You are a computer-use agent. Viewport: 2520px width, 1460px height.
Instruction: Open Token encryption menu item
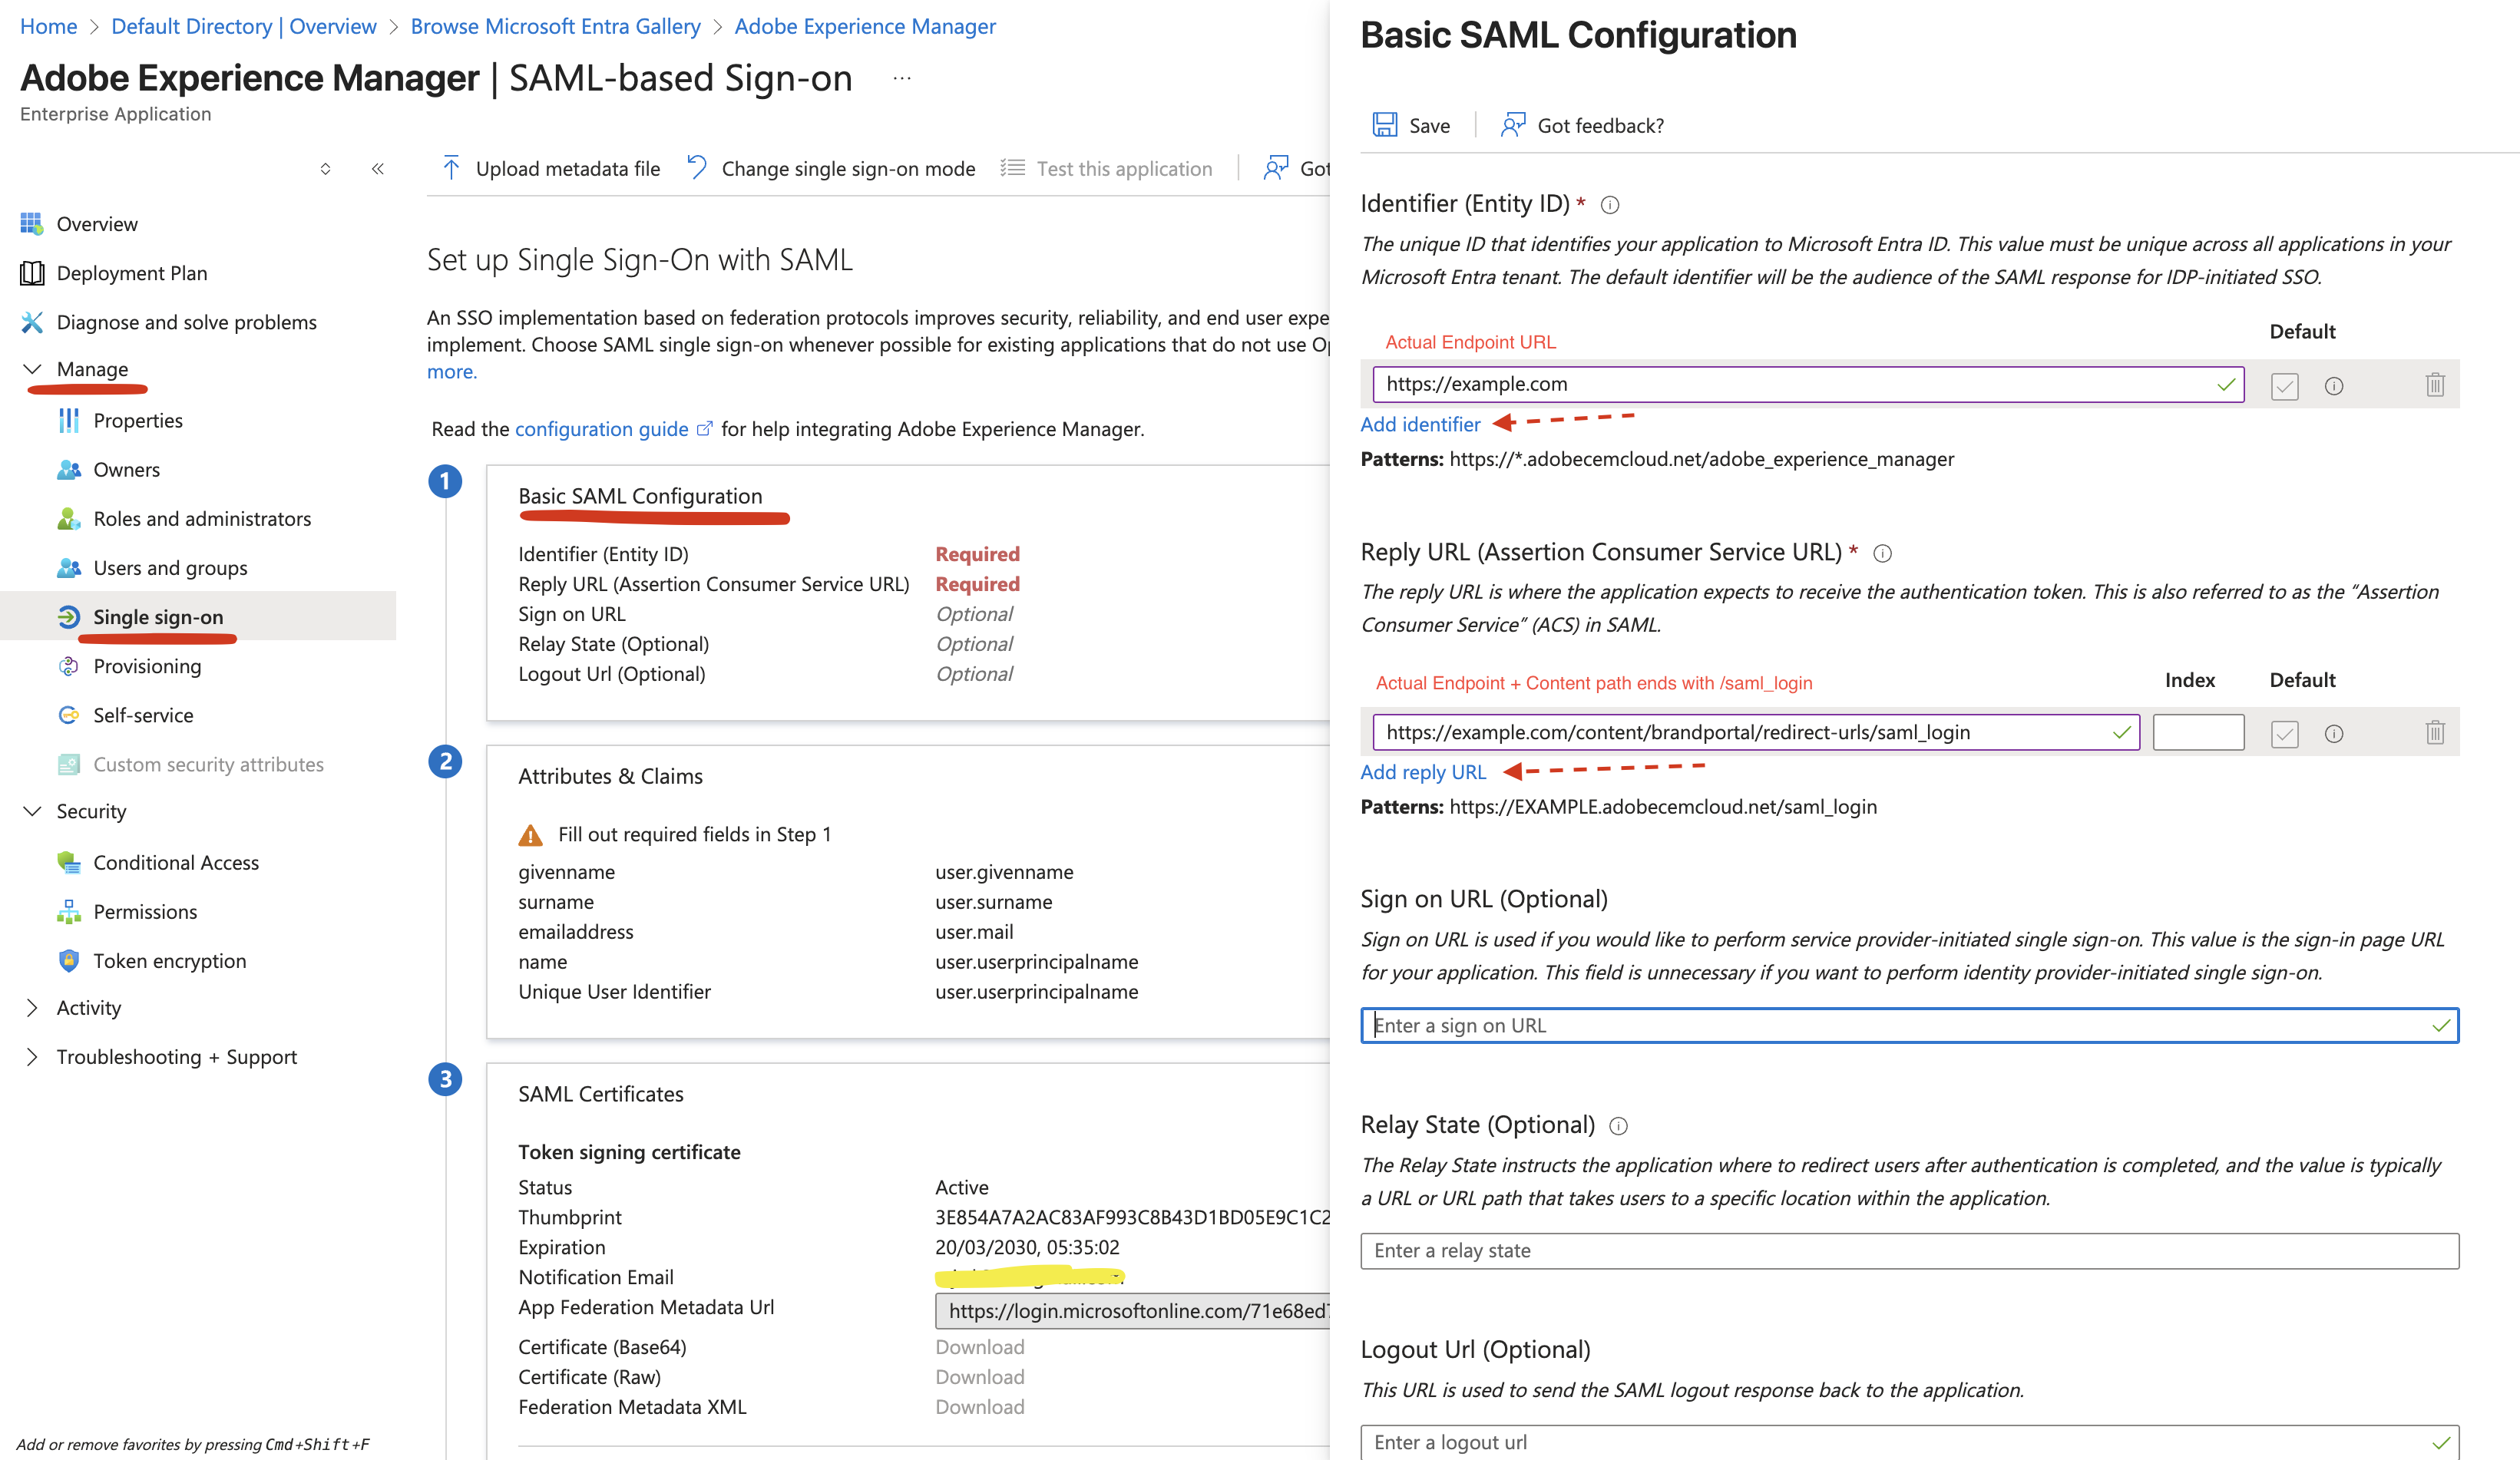pyautogui.click(x=170, y=961)
